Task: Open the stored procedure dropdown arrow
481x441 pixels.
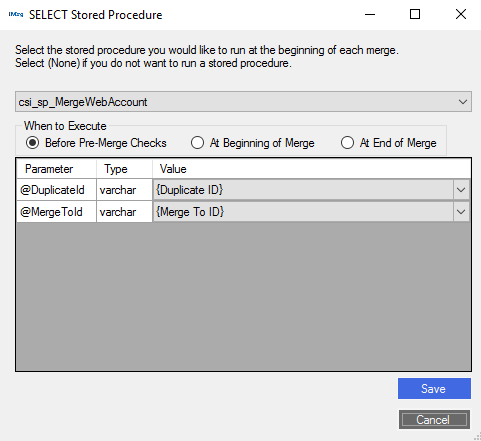Action: tap(463, 102)
